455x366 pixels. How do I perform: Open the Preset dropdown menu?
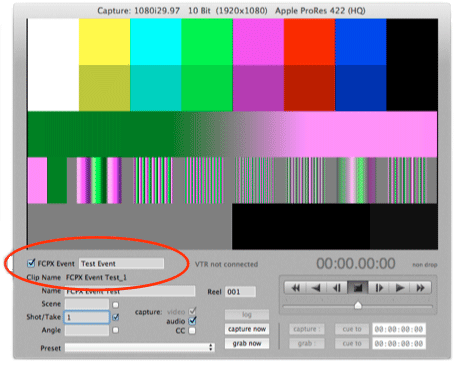pos(140,348)
